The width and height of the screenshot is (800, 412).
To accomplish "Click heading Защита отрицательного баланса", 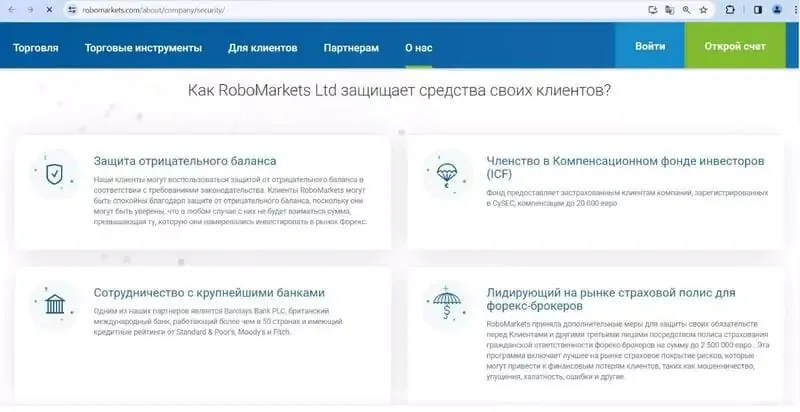I will [185, 161].
